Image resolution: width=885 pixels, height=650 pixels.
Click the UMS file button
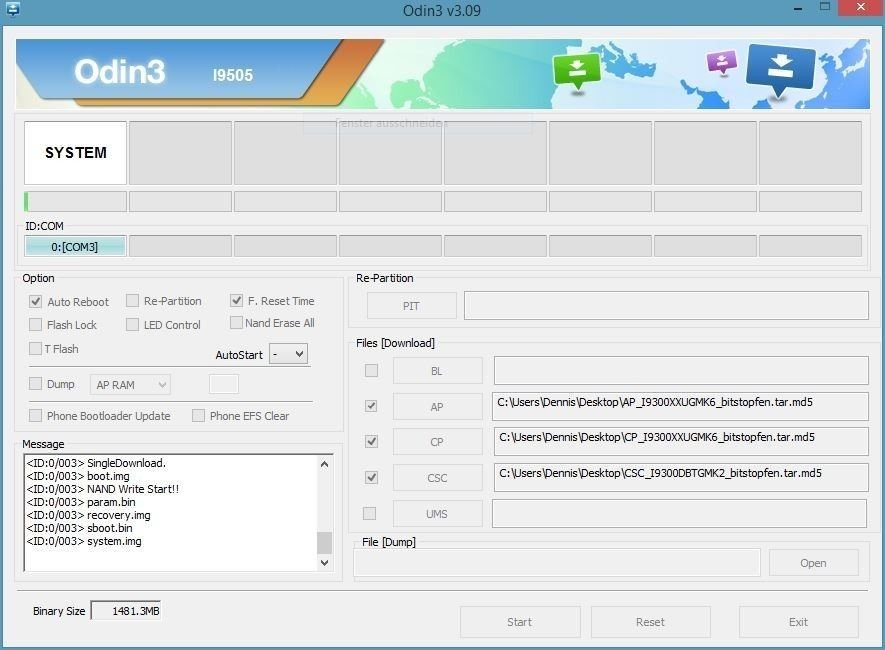[437, 514]
